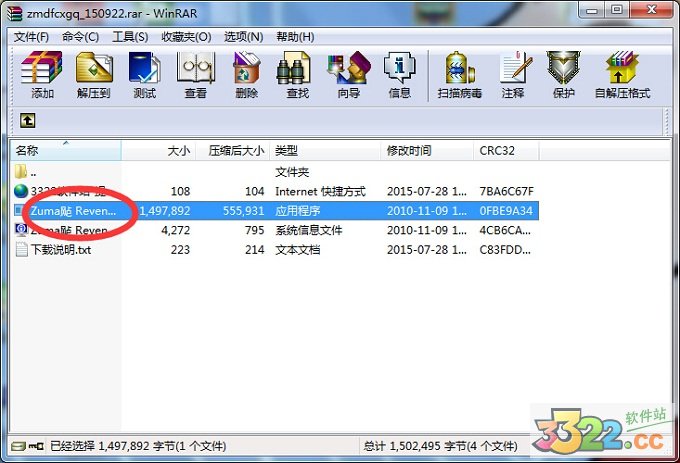This screenshot has width=680, height=463.
Task: Click the drive icon in status bar
Action: click(x=19, y=446)
